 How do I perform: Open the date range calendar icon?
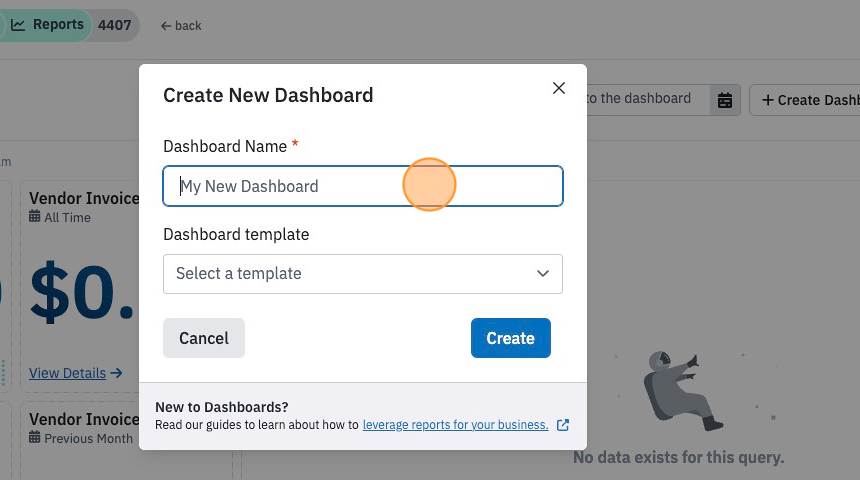click(x=725, y=100)
